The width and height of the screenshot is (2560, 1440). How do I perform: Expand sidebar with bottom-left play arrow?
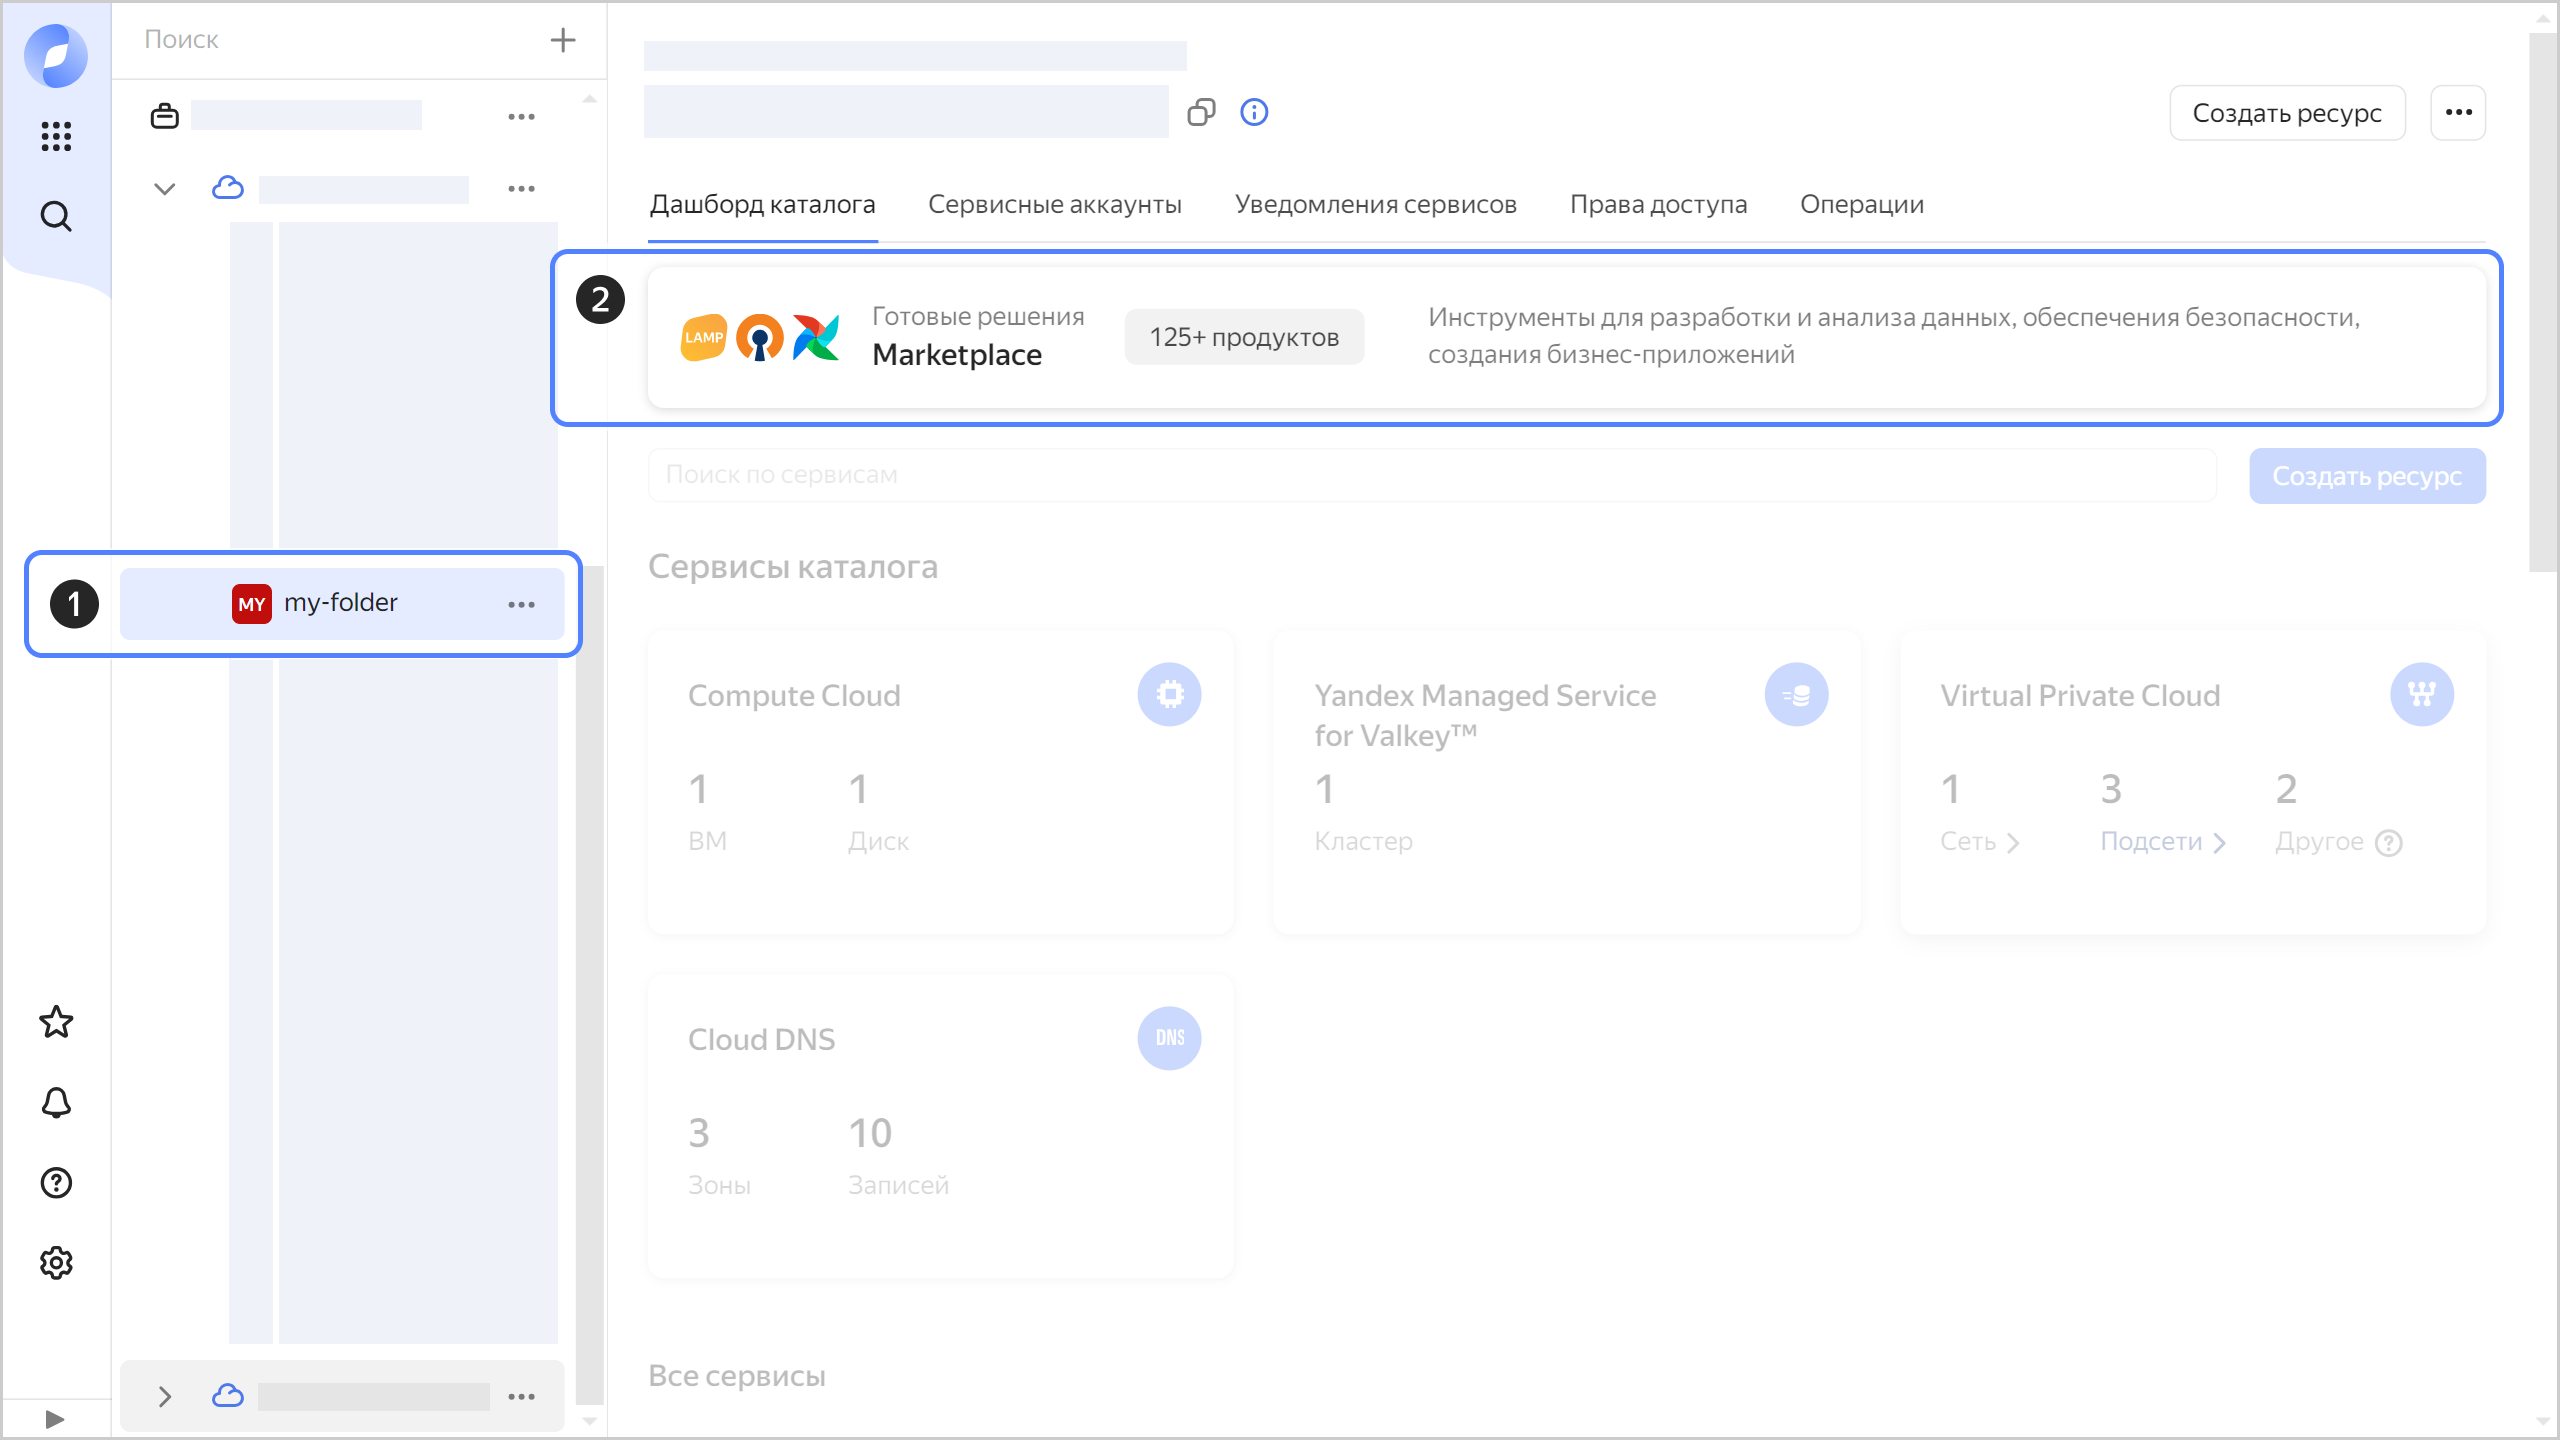(55, 1419)
